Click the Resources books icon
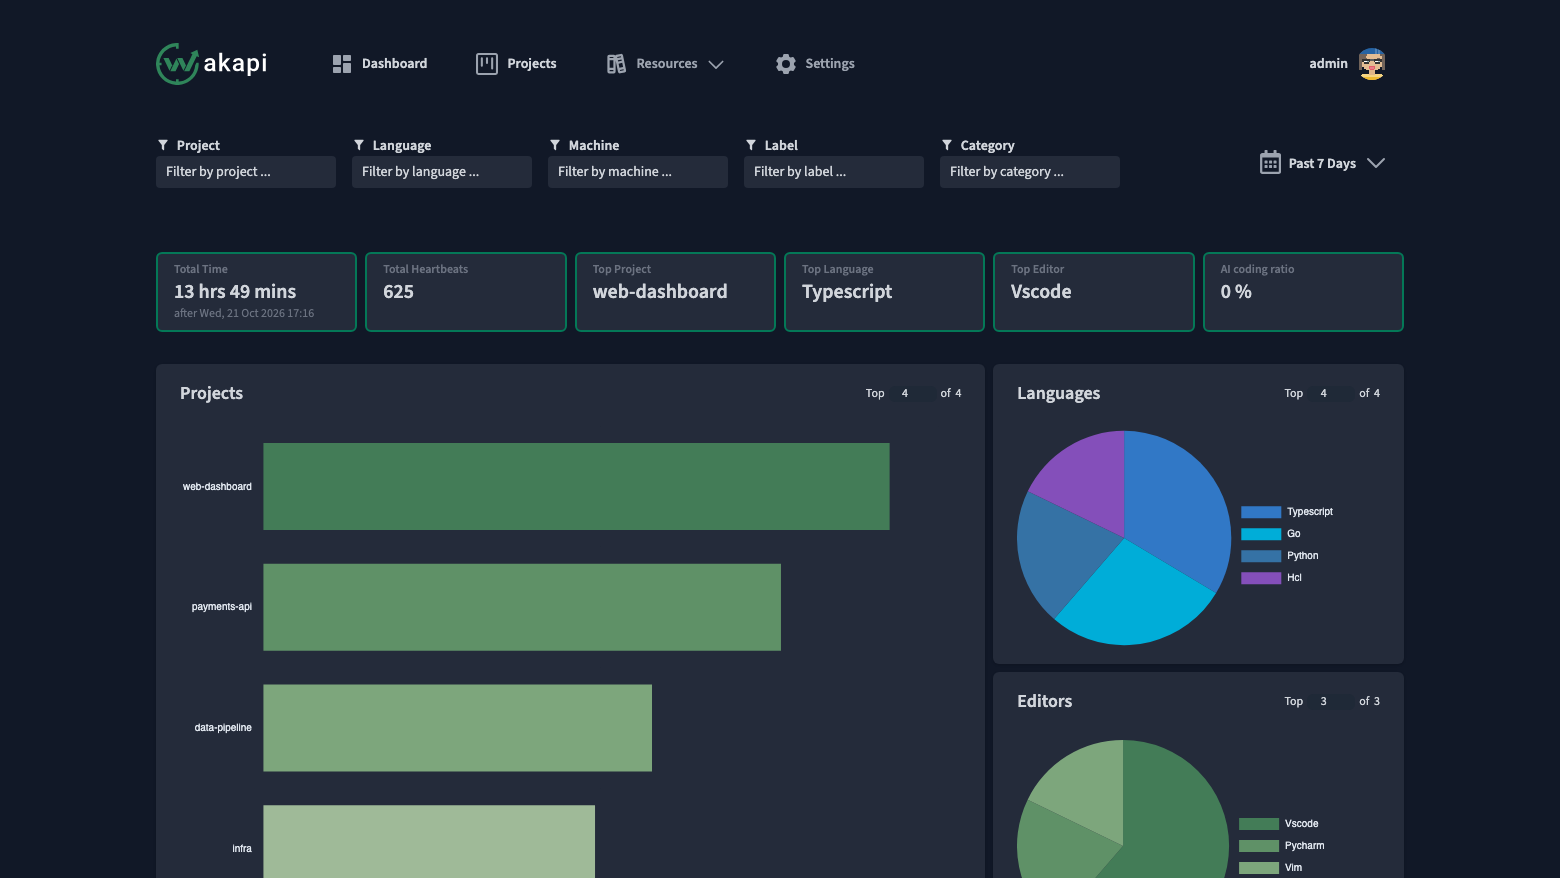This screenshot has height=878, width=1560. click(616, 64)
